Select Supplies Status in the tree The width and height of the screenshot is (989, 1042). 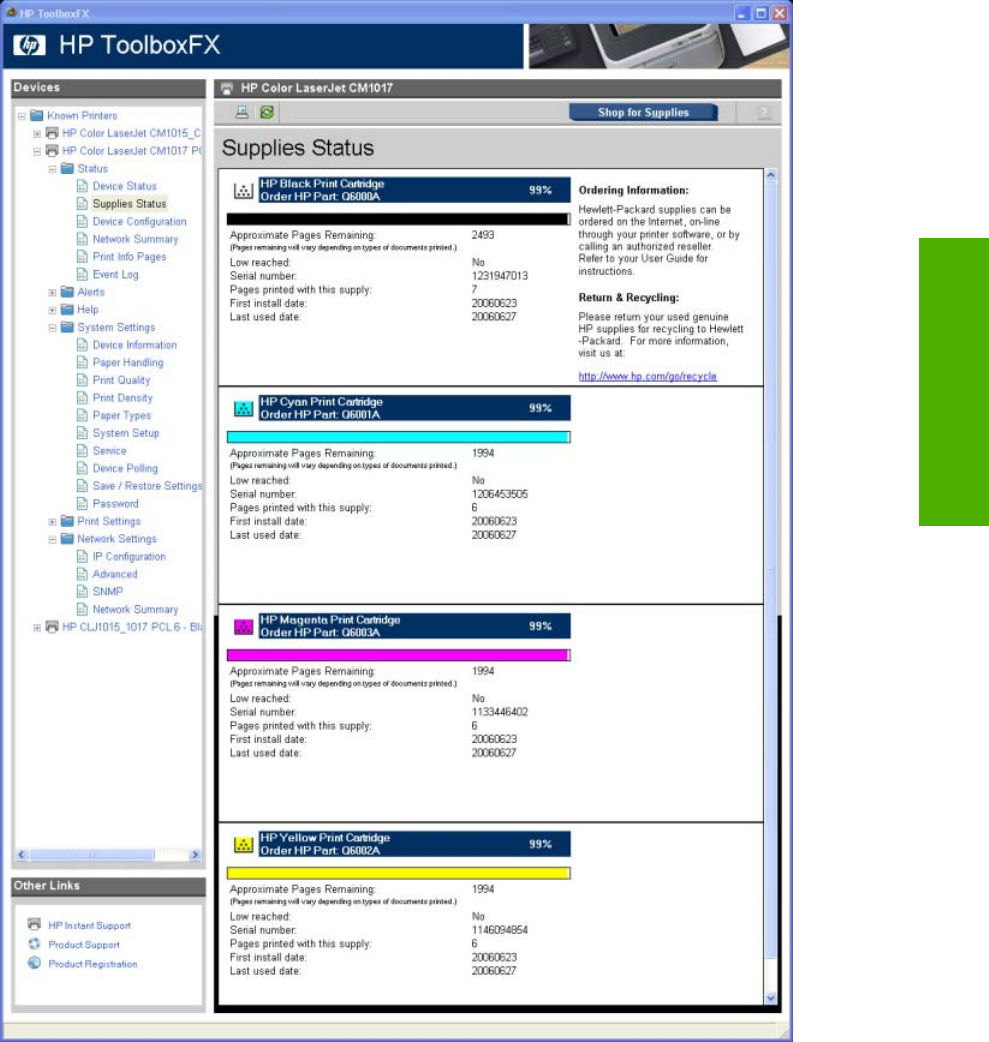129,204
